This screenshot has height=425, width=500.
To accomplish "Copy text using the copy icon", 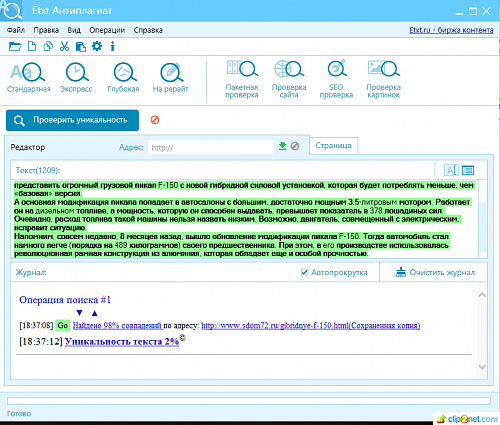I will click(x=48, y=46).
